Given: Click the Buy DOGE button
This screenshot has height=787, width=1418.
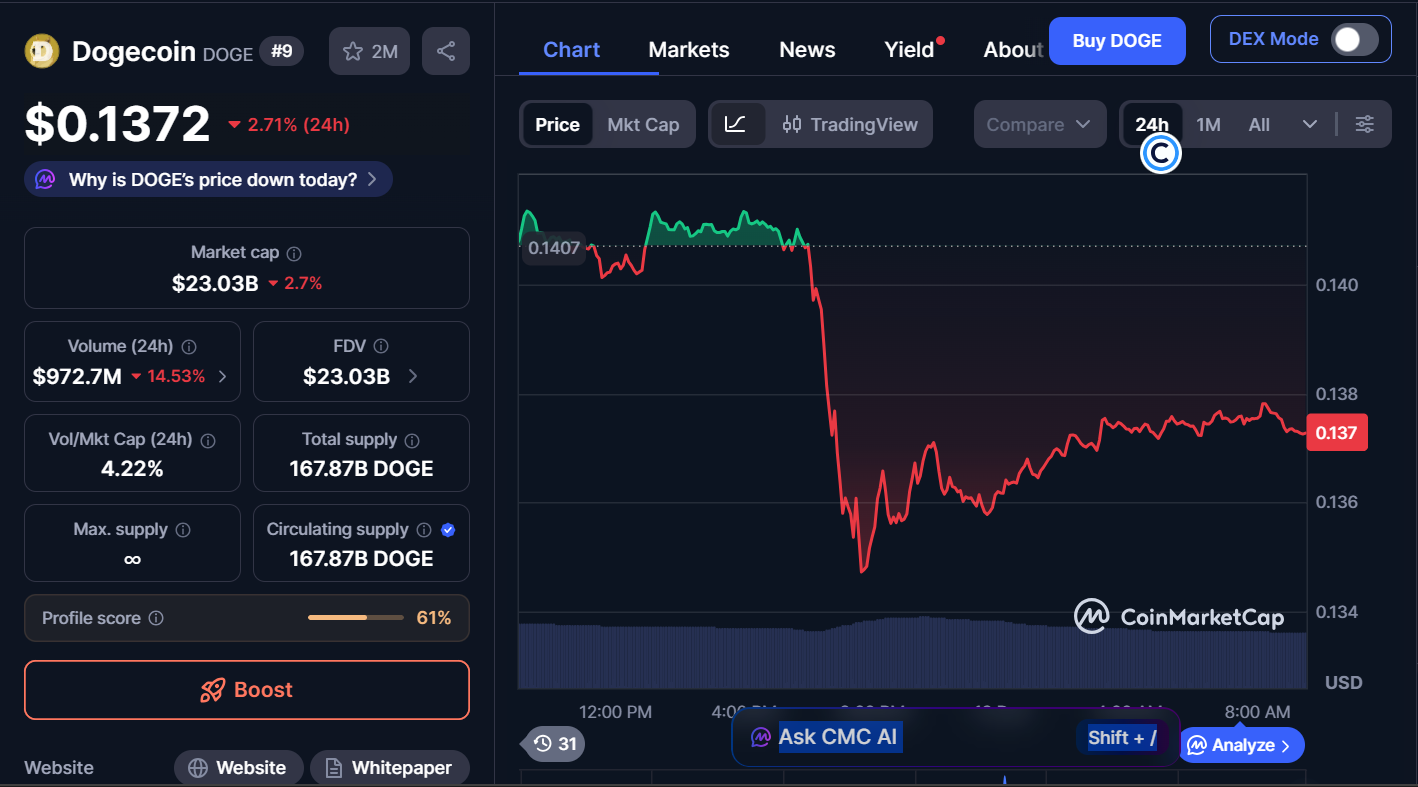Looking at the screenshot, I should [x=1117, y=40].
